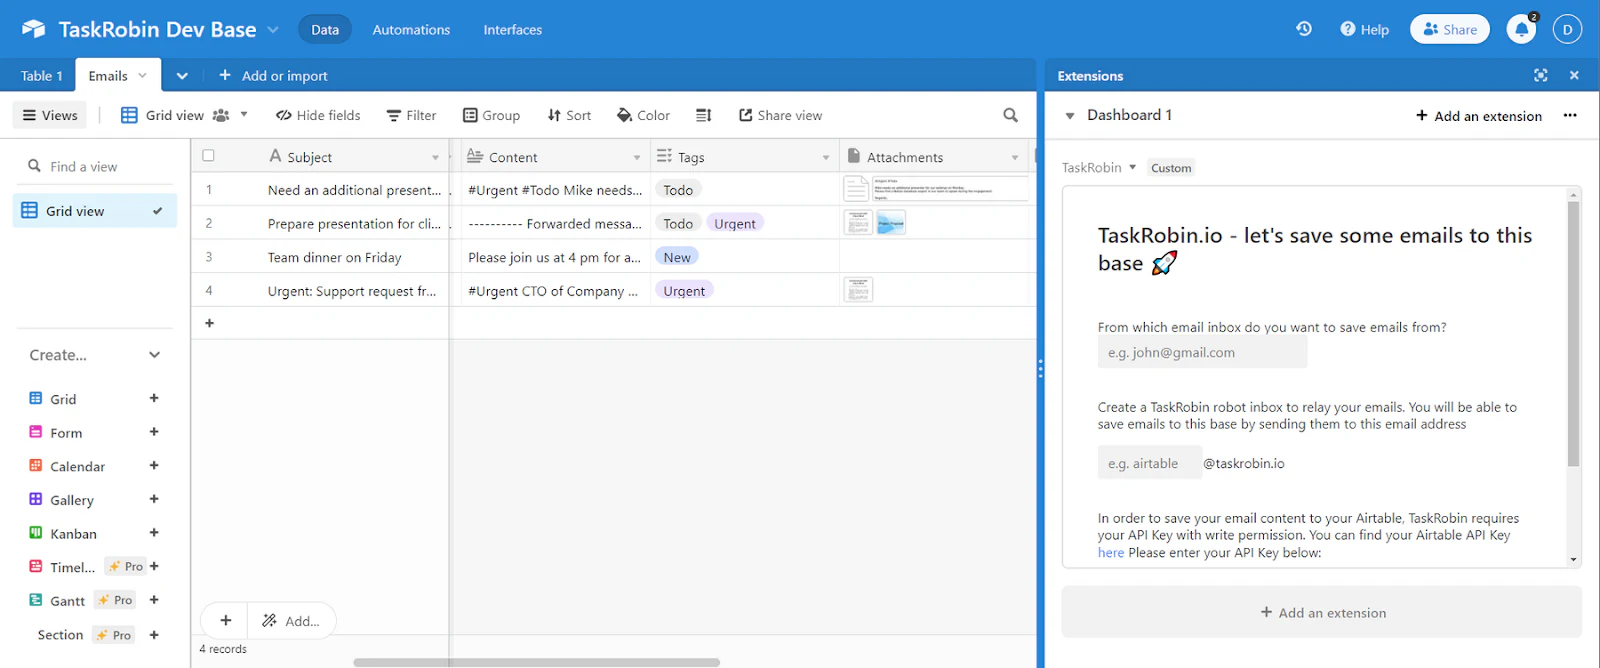This screenshot has width=1600, height=668.
Task: Click the Airtable base logo icon
Action: point(33,29)
